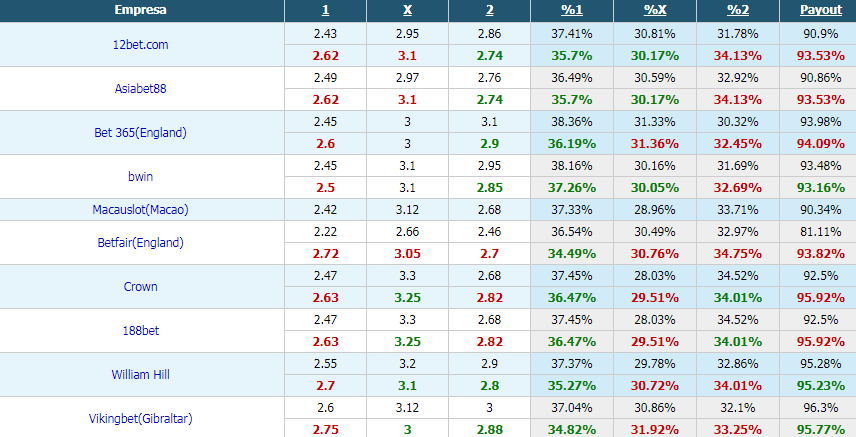Sort by the '%2' column header
The width and height of the screenshot is (856, 437).
(x=738, y=10)
